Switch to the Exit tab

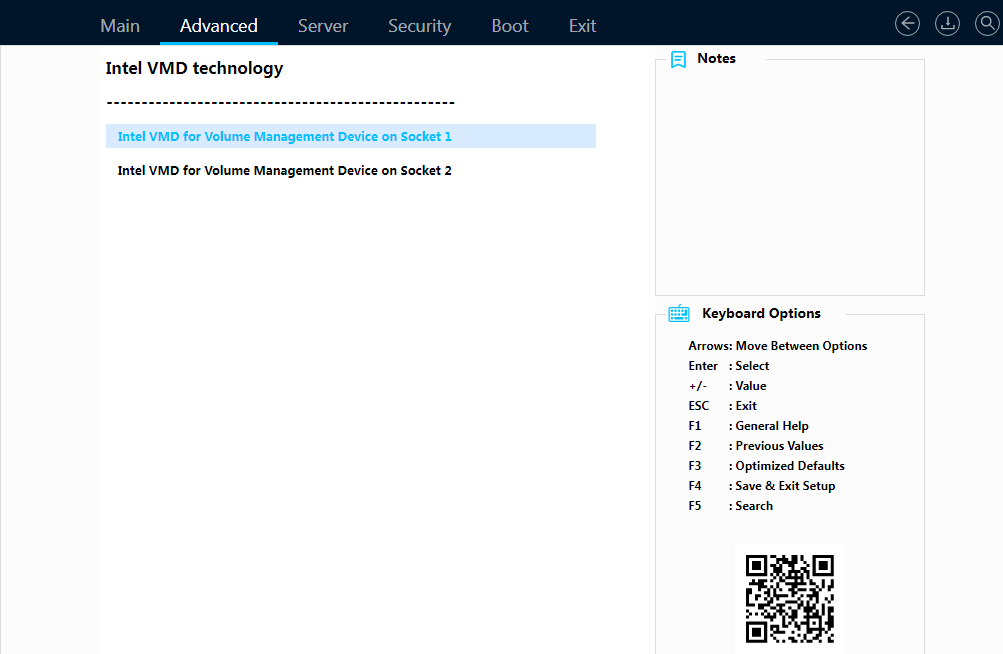pyautogui.click(x=583, y=26)
